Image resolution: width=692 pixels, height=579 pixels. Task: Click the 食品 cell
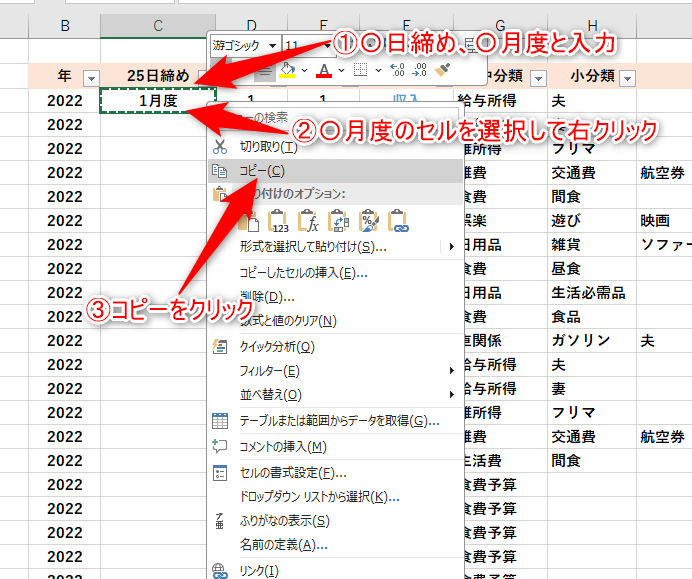tap(592, 316)
